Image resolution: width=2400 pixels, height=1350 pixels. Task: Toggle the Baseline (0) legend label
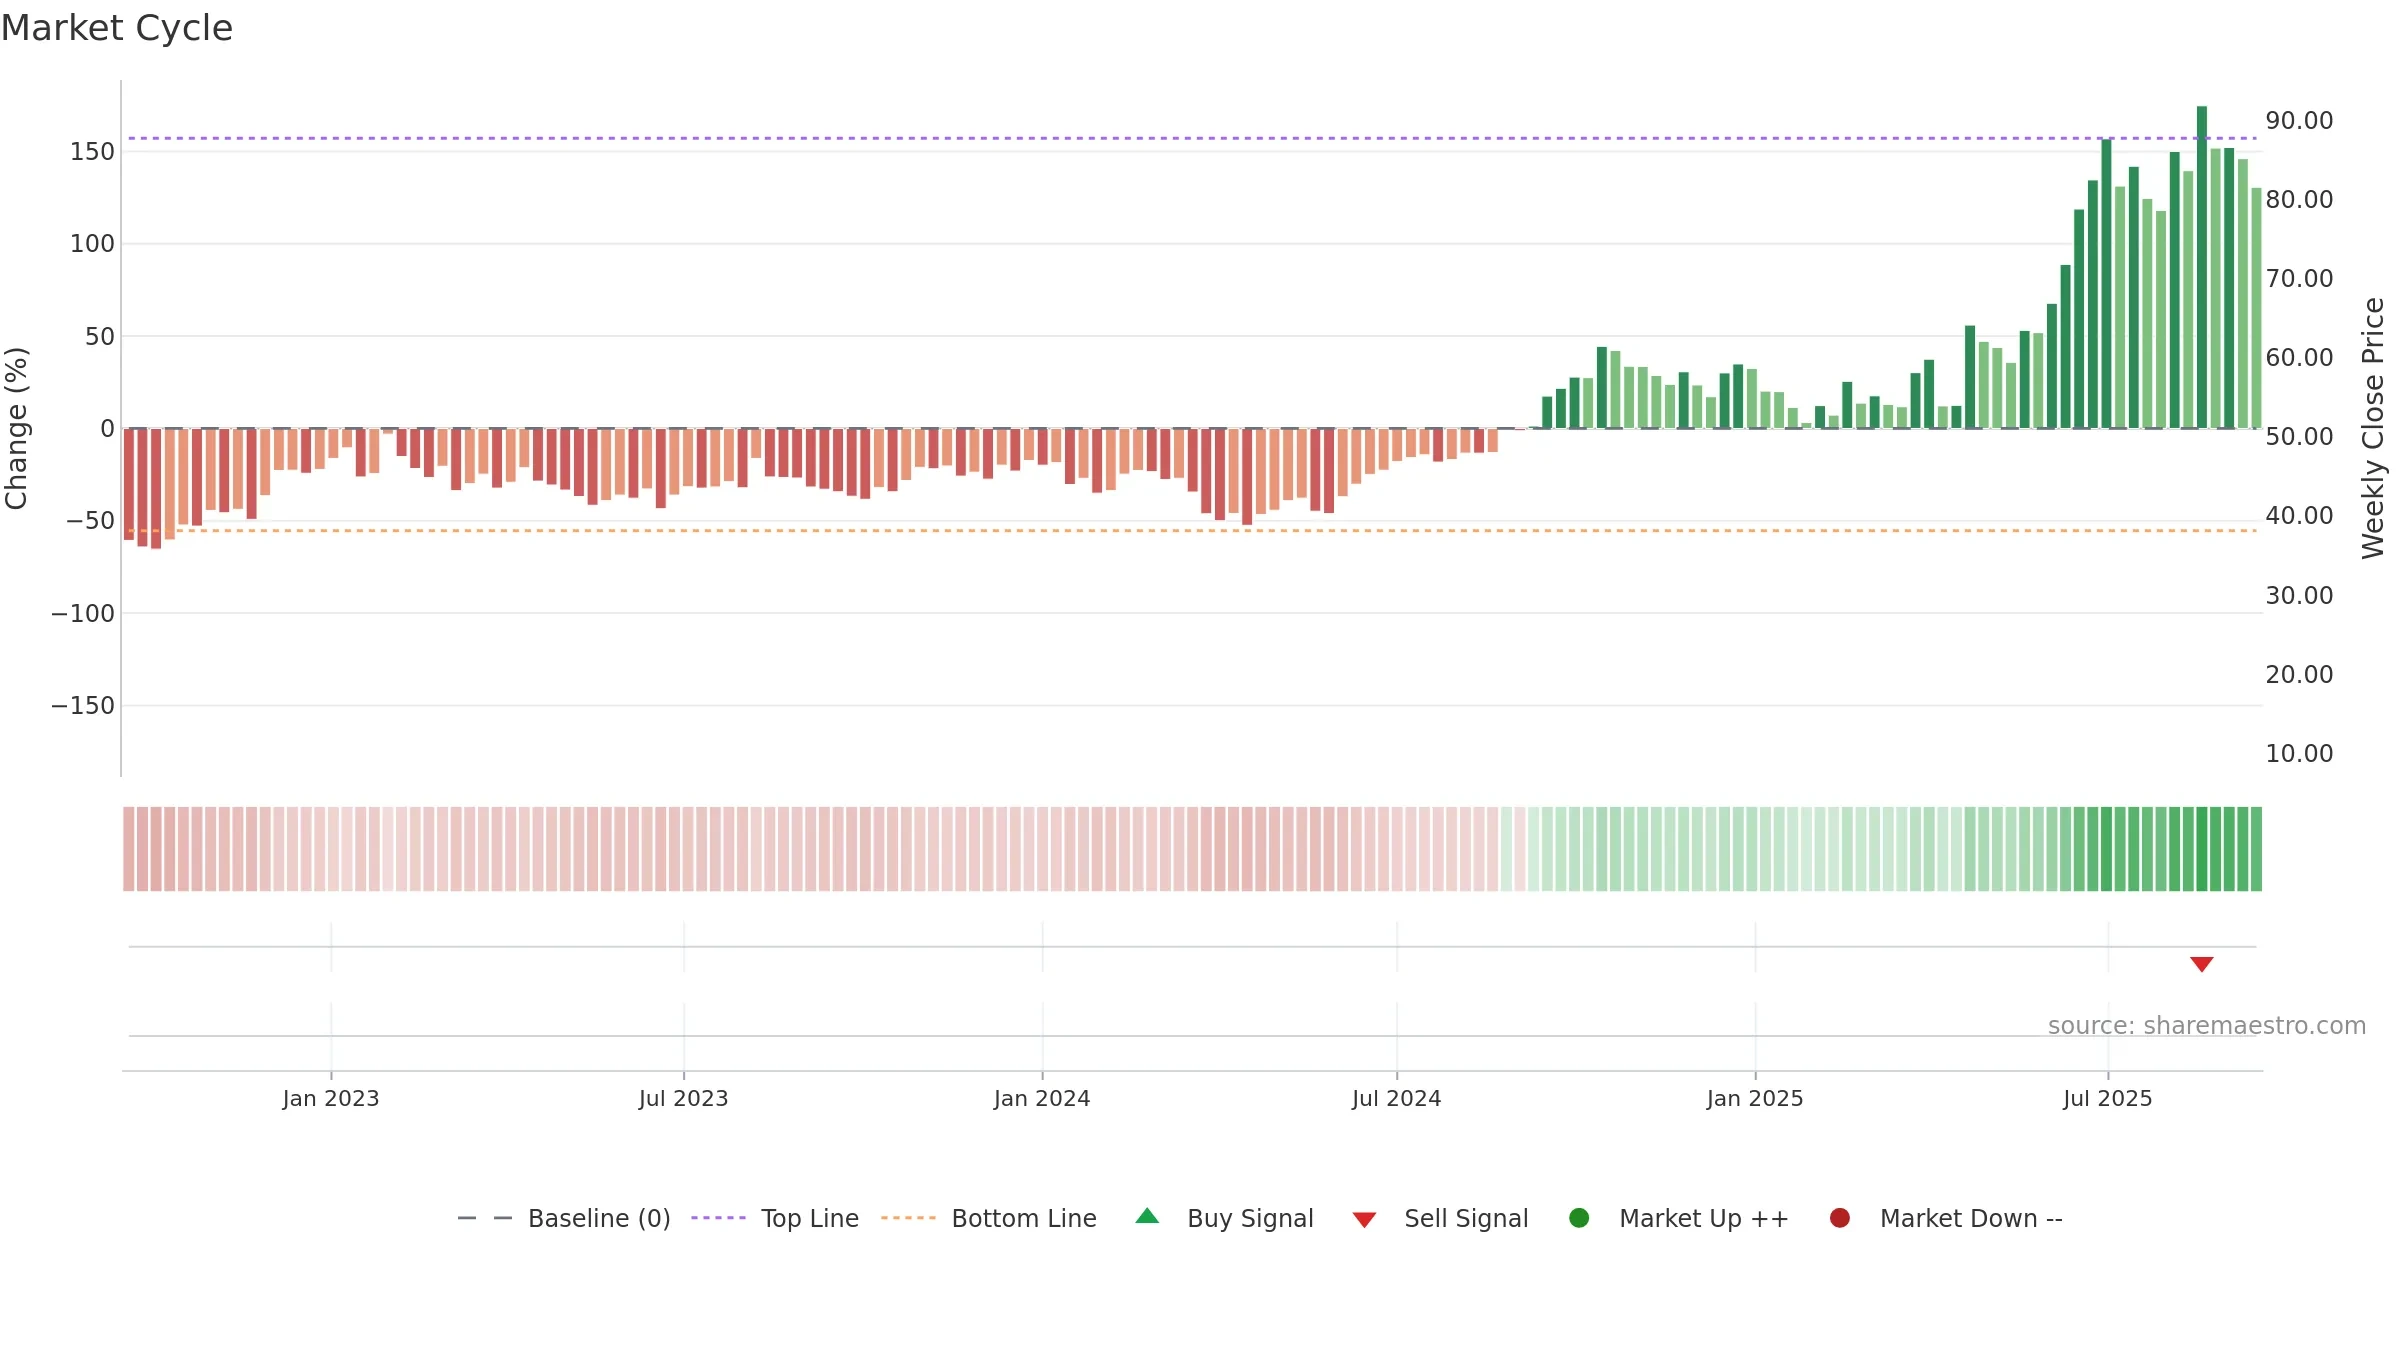[x=599, y=1218]
